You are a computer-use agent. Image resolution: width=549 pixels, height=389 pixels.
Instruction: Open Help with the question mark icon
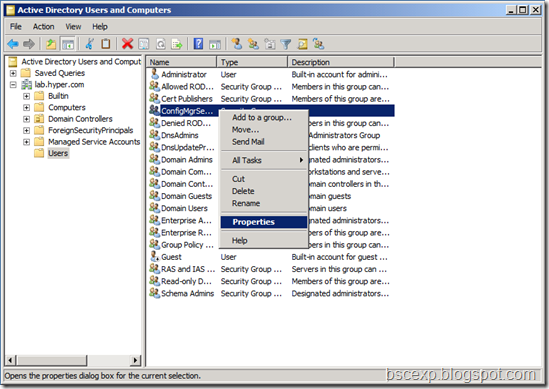pyautogui.click(x=199, y=44)
